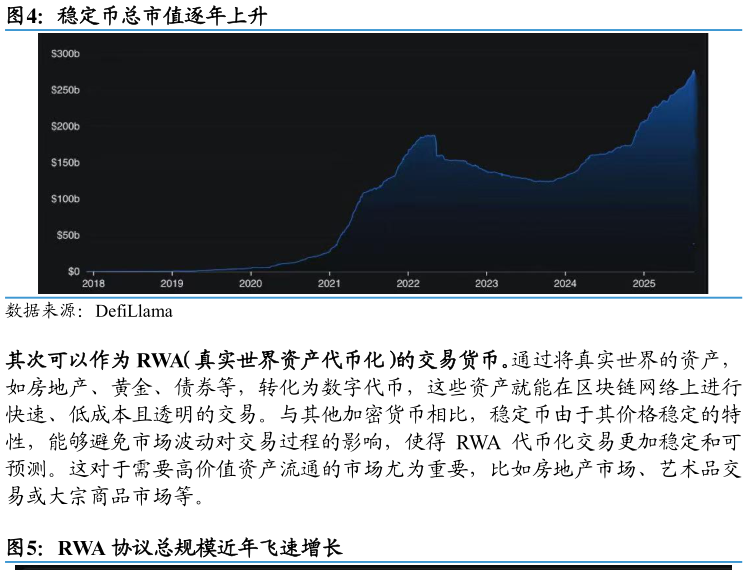Click the $100b label on the y-axis
This screenshot has height=575, width=748.
tap(65, 199)
